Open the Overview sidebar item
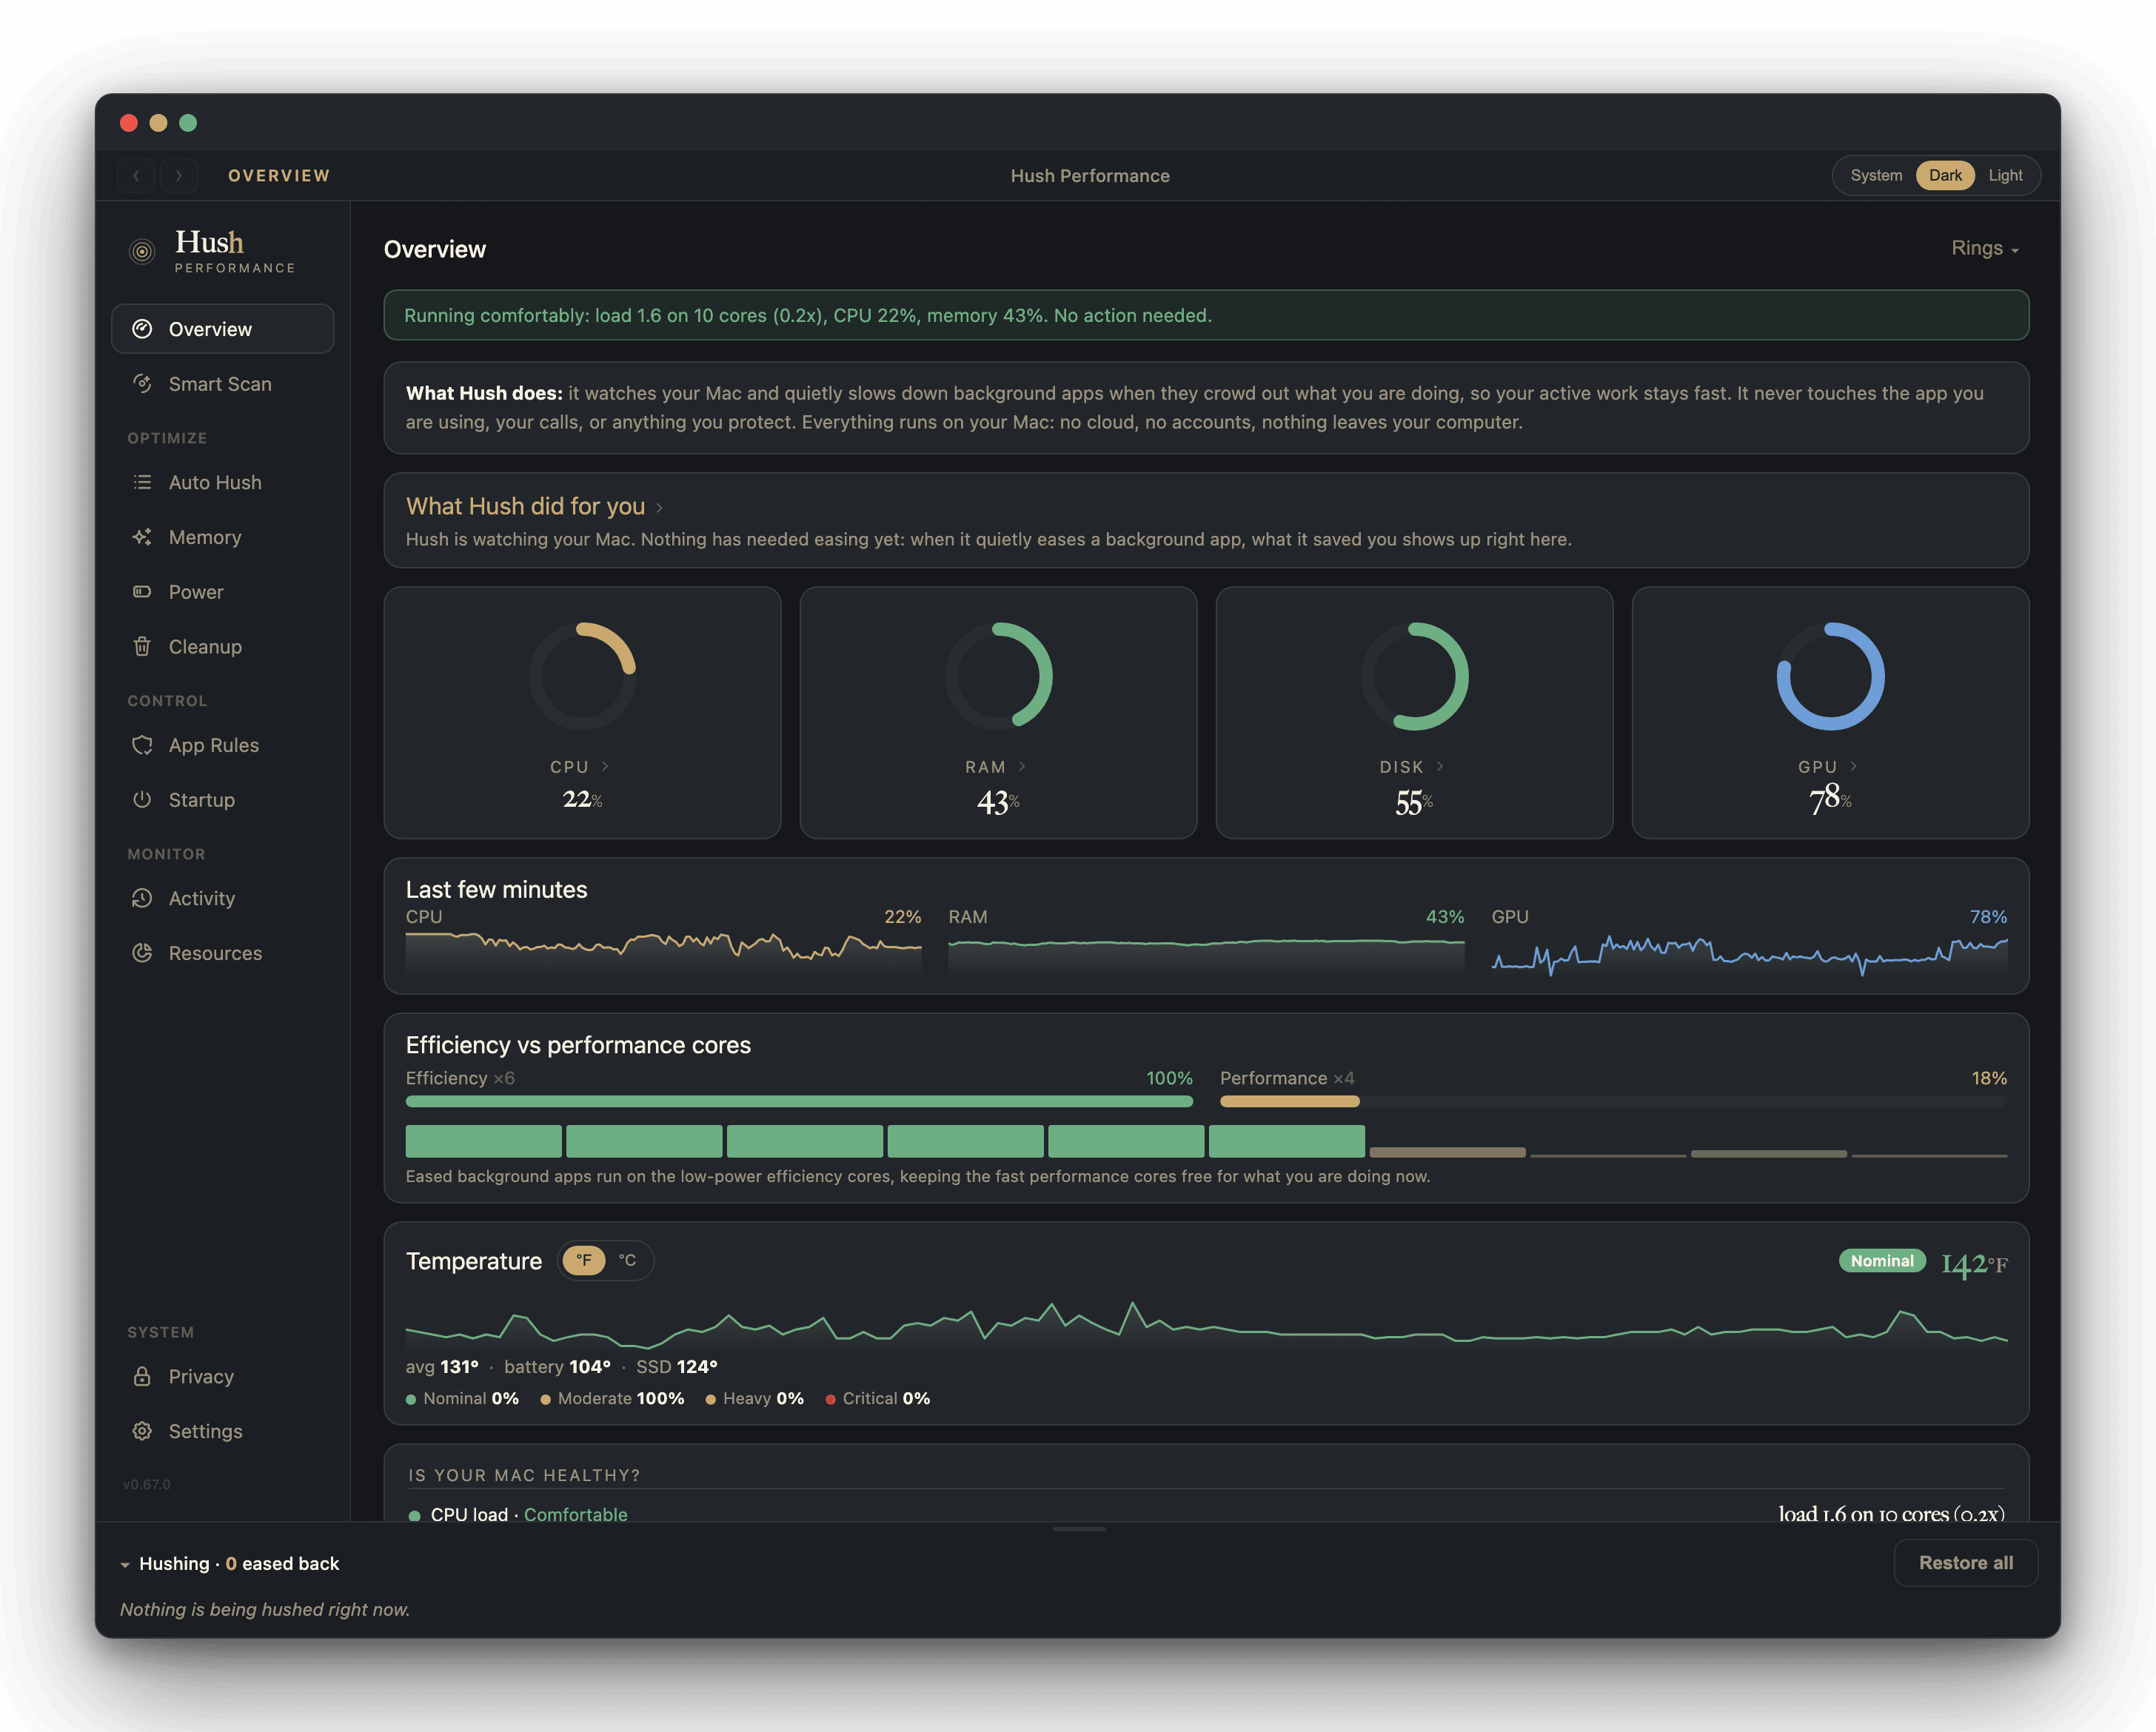Screen dimensions: 2156x1732 (222, 329)
